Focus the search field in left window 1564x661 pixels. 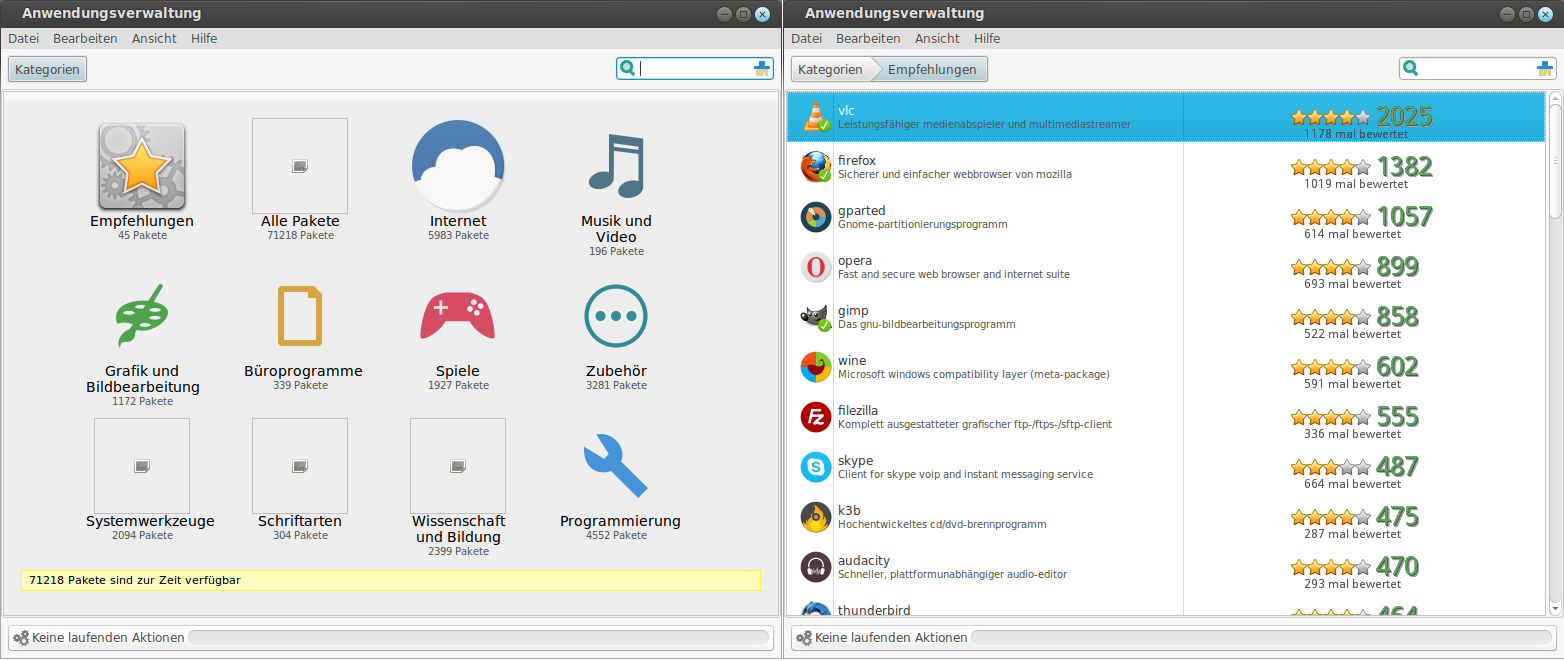695,68
